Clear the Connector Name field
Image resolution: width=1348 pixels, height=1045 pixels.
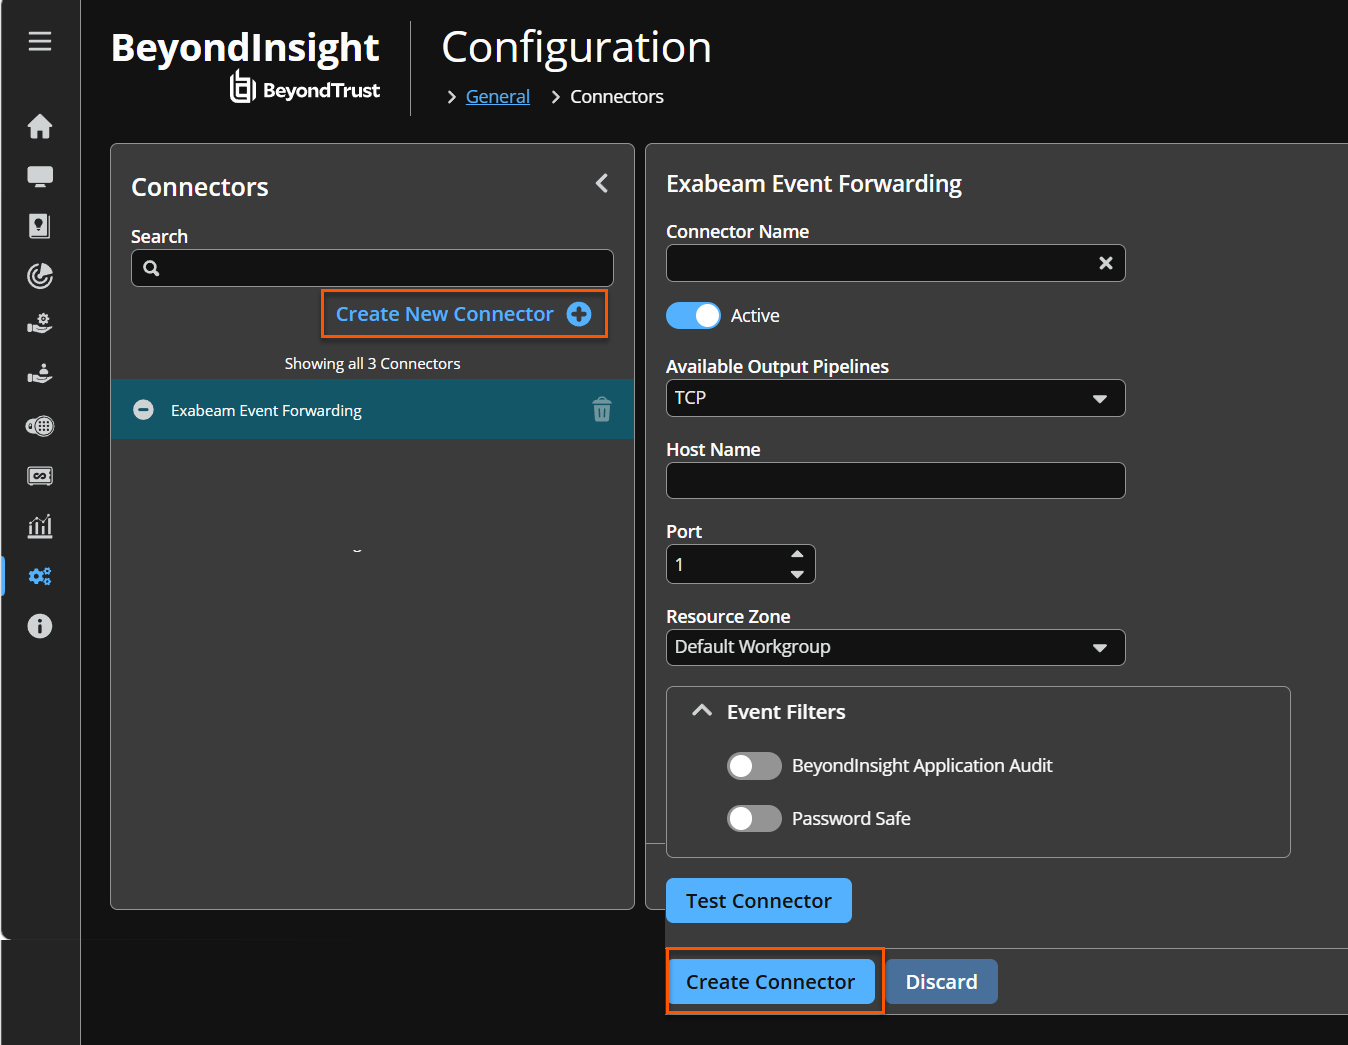[x=1106, y=263]
